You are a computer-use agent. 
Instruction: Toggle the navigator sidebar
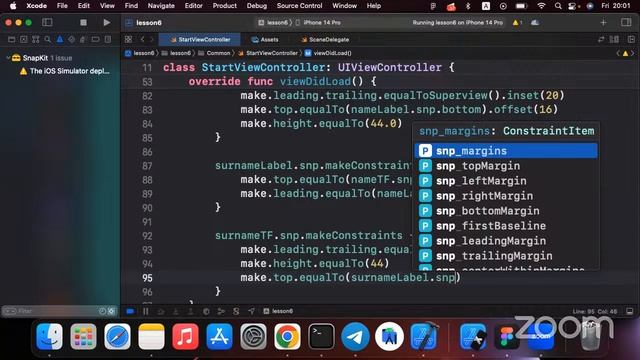47,22
